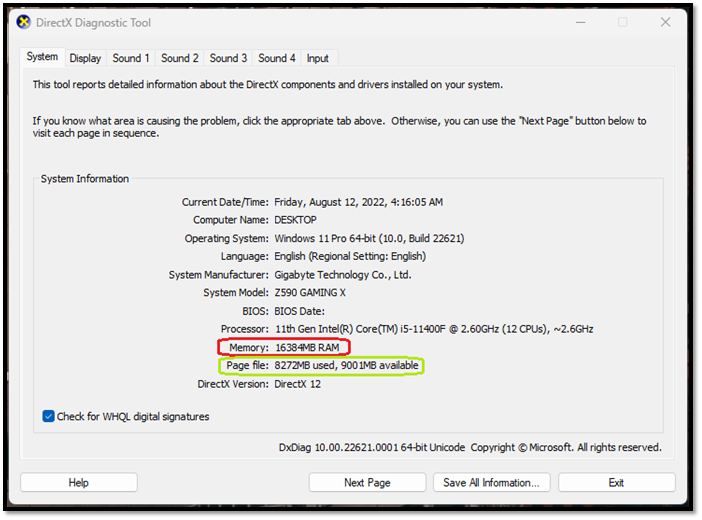Screen dimensions: 702x520
Task: Click Save All Information button
Action: pyautogui.click(x=491, y=482)
